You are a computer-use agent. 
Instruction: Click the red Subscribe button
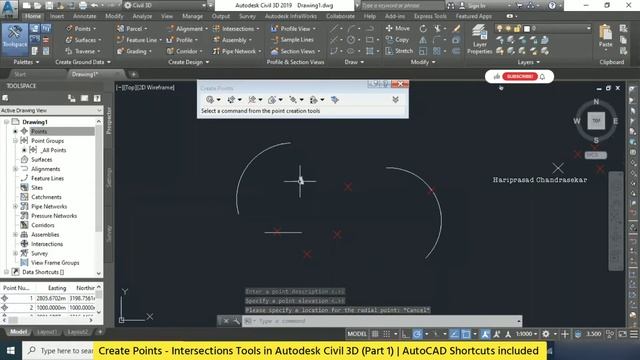(x=520, y=76)
